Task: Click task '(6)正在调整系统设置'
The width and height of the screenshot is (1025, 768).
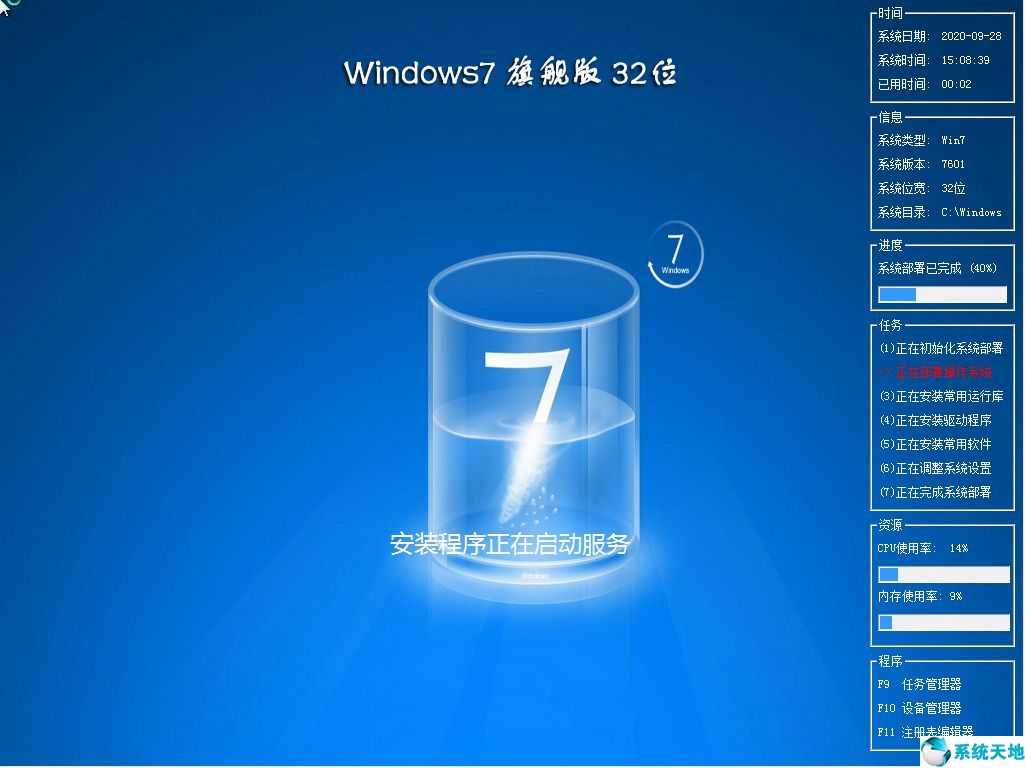Action: click(935, 468)
